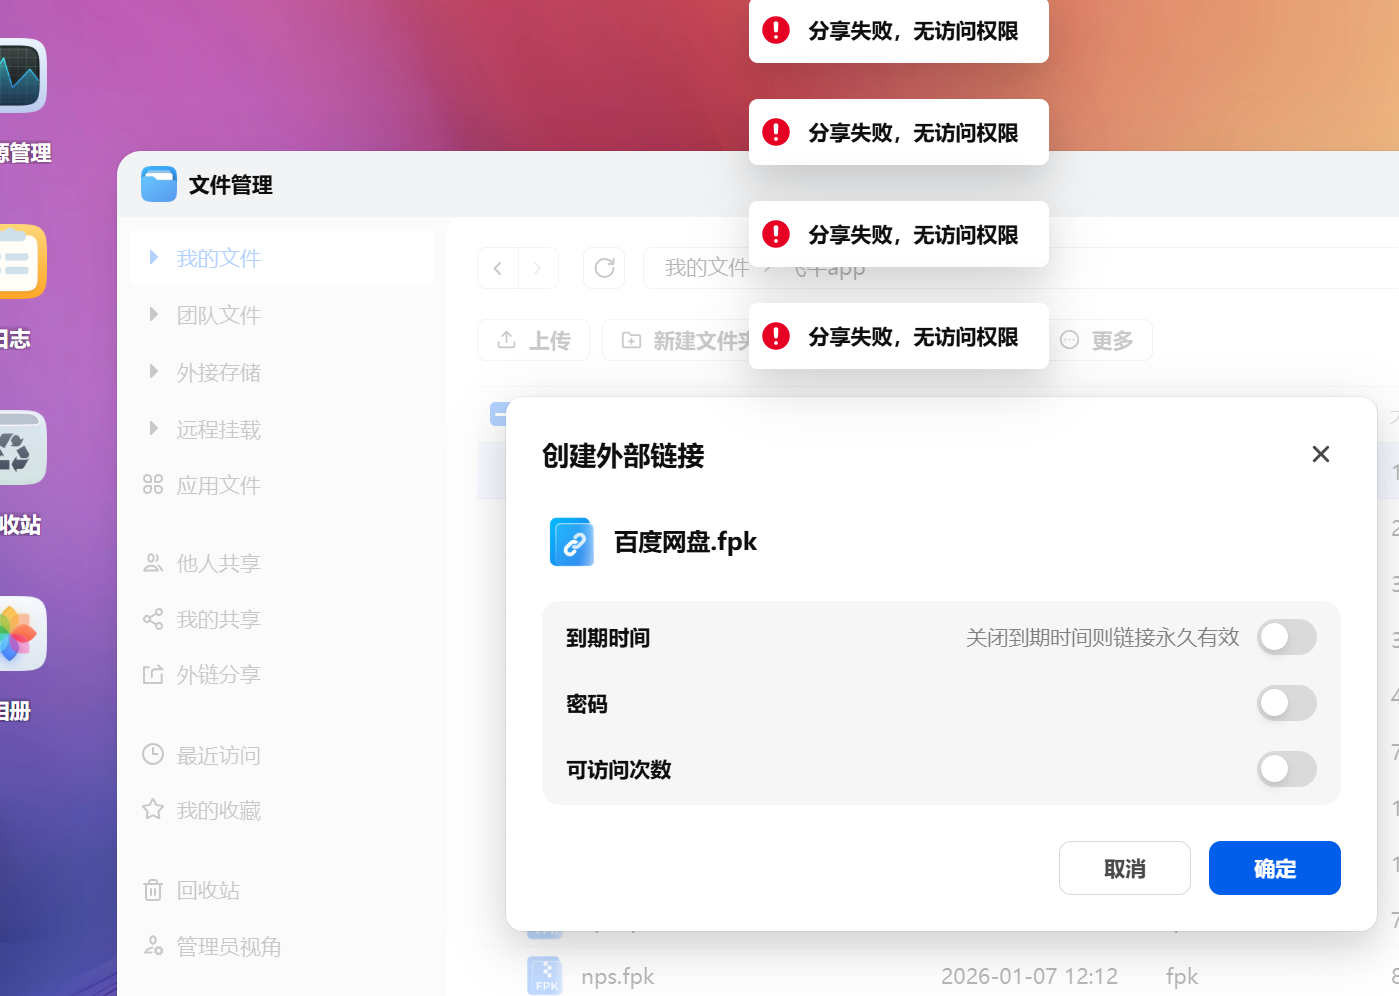Viewport: 1399px width, 996px height.
Task: Confirm the link creation with 确定
Action: 1274,868
